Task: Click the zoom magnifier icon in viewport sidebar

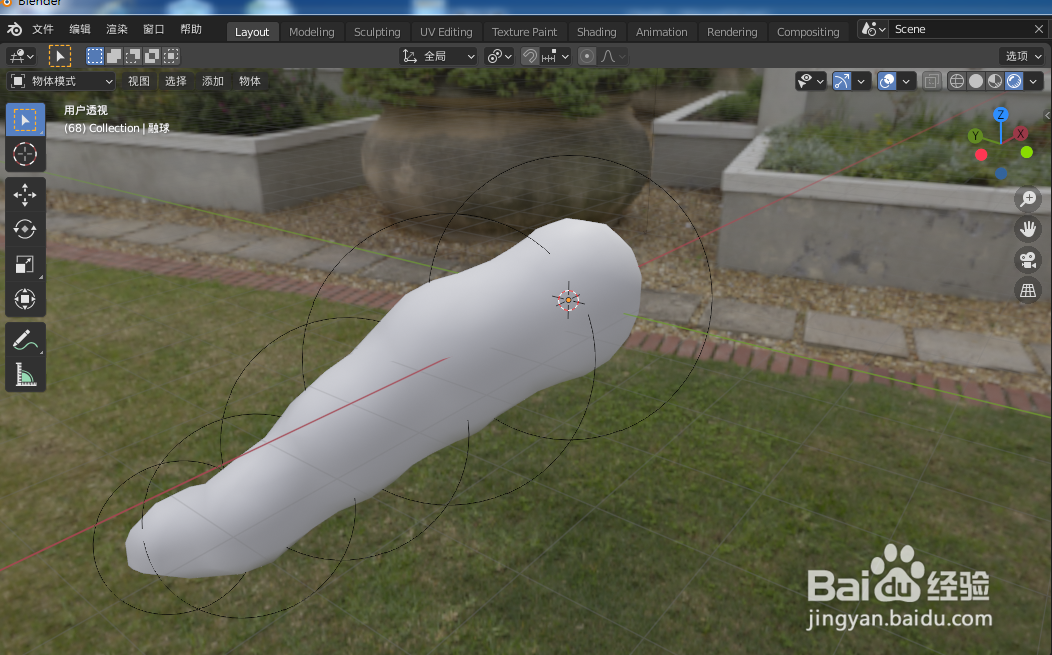Action: (x=1028, y=199)
